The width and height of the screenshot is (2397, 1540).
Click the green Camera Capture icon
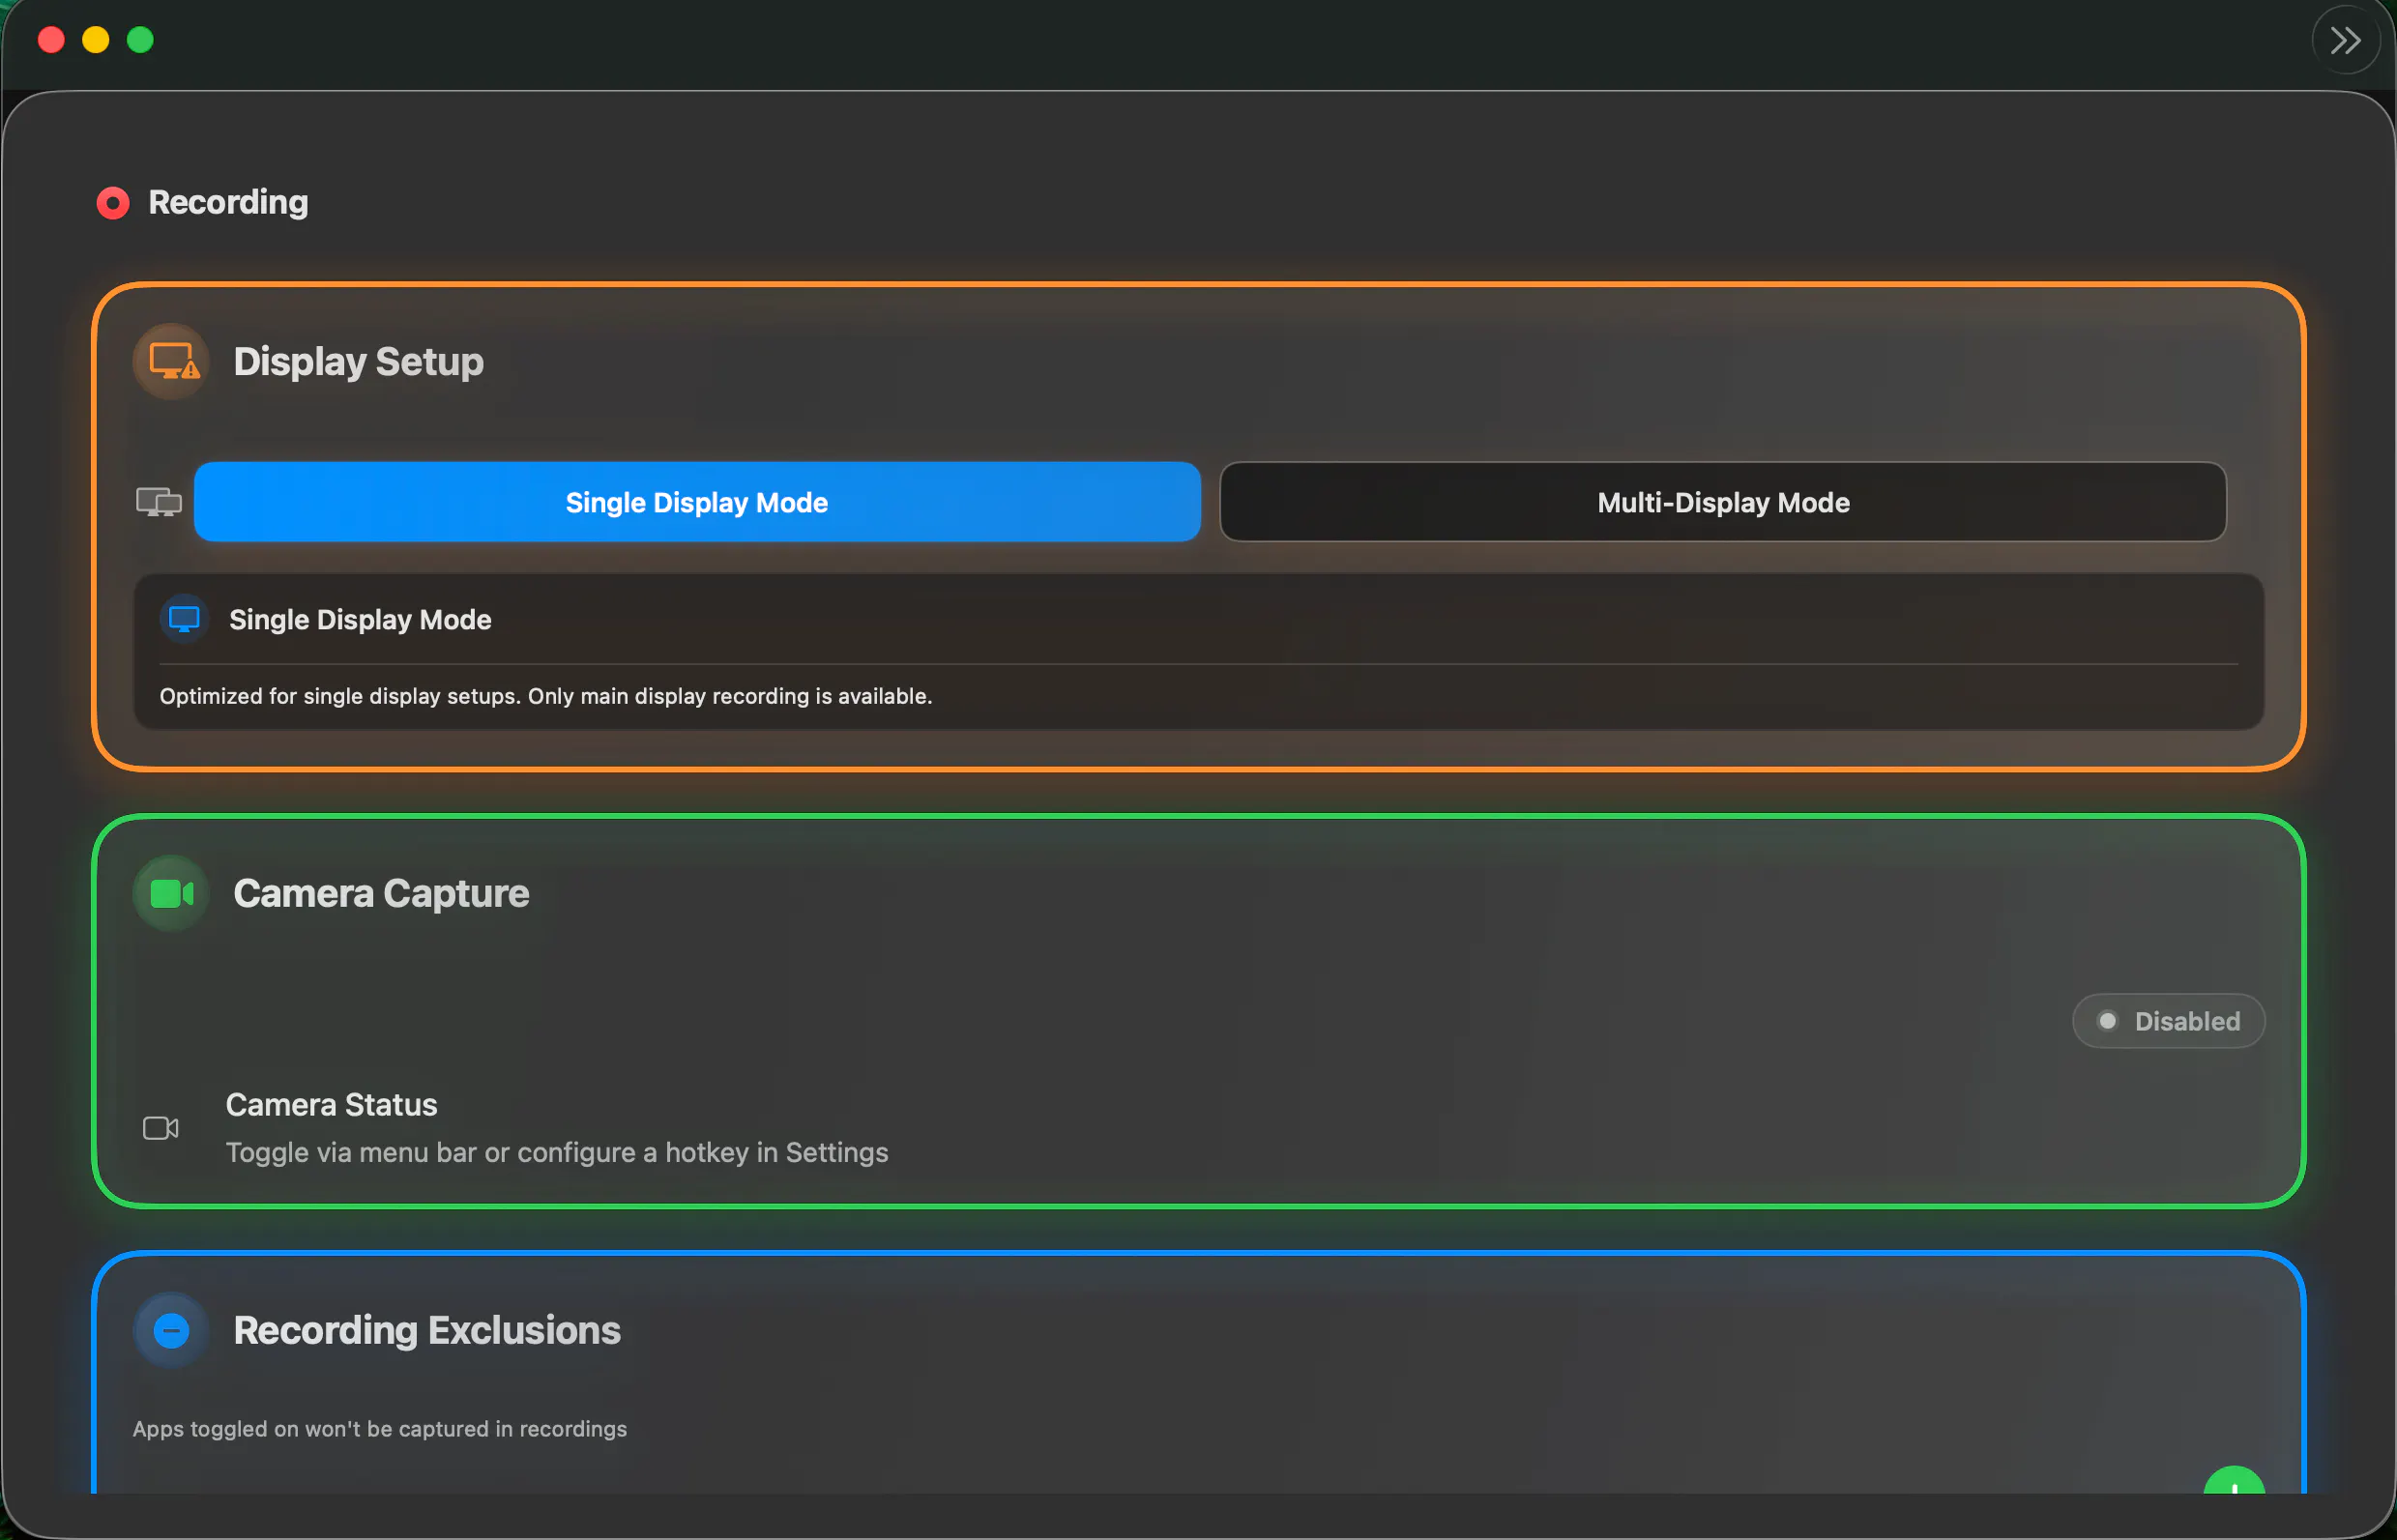pyautogui.click(x=172, y=893)
